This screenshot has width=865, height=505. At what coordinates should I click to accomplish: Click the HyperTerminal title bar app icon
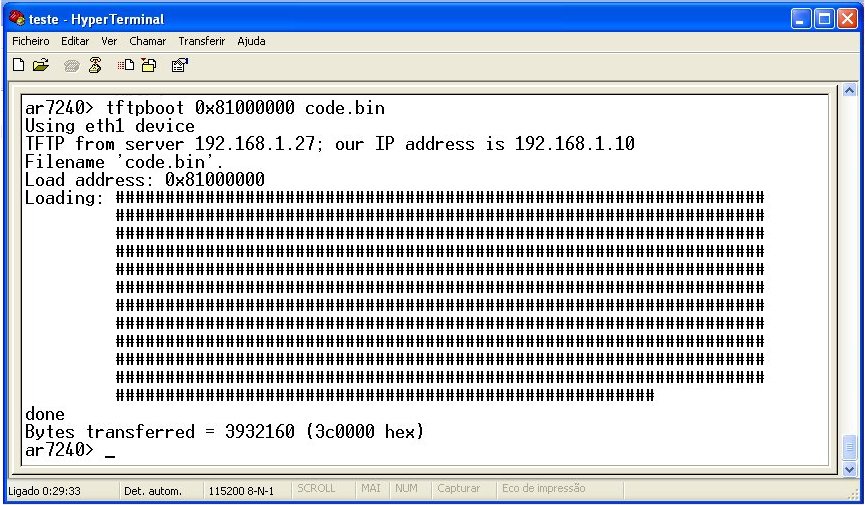pos(16,19)
